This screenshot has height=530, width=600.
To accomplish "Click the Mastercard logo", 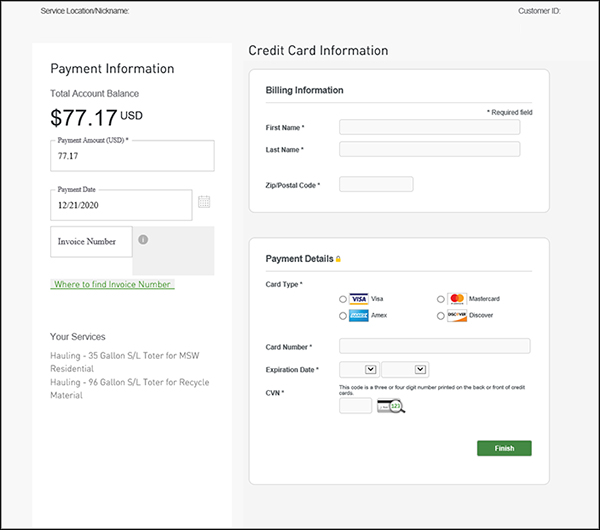I will [457, 298].
